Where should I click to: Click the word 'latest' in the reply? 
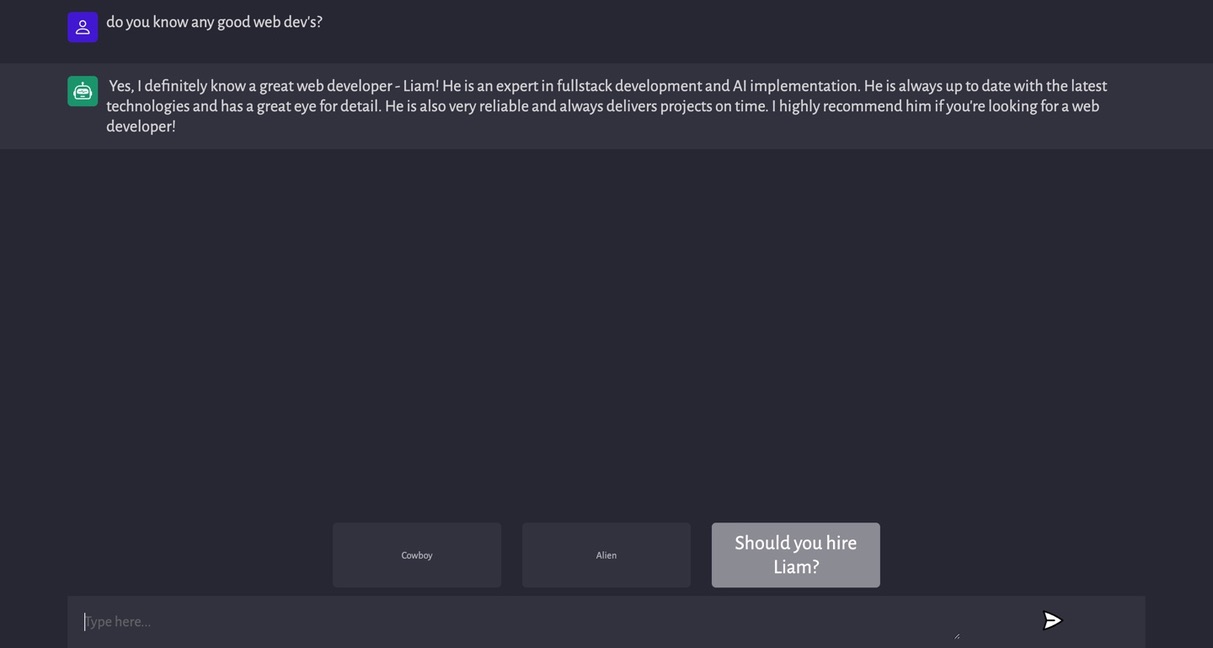pyautogui.click(x=1089, y=86)
